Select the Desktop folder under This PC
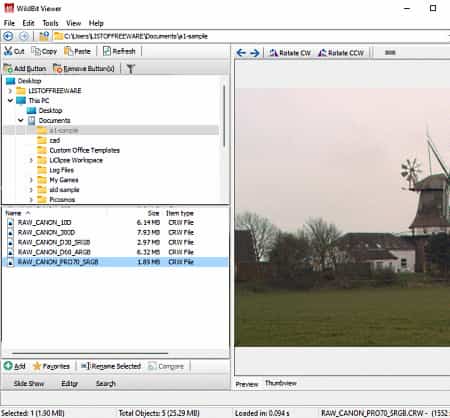Viewport: 450px width, 418px height. pos(50,110)
